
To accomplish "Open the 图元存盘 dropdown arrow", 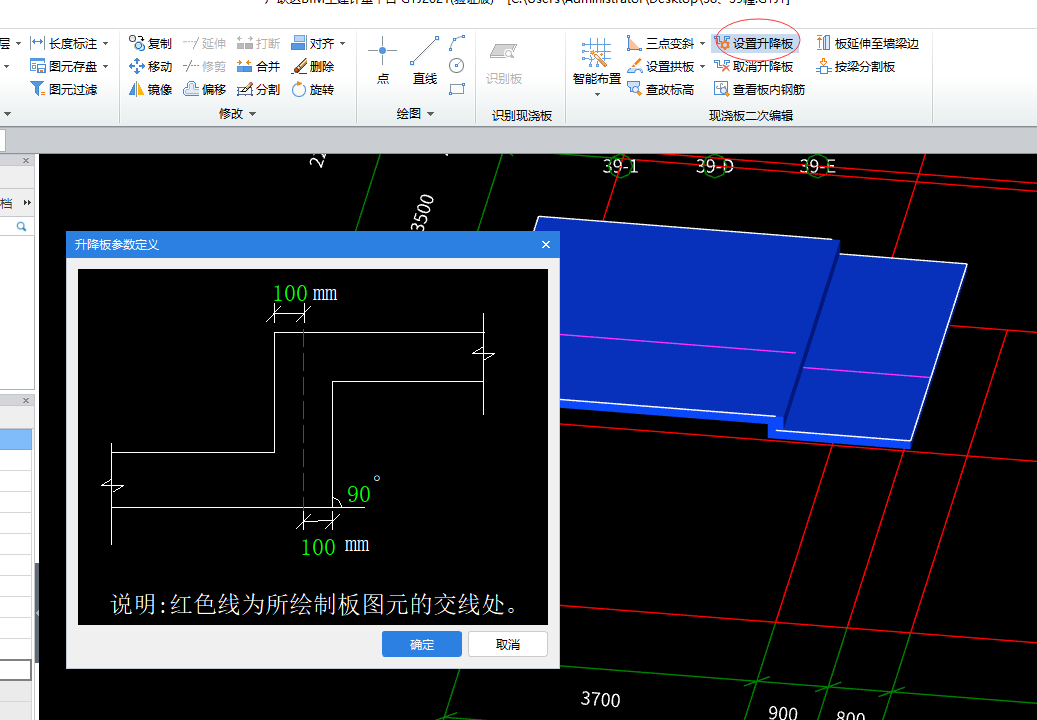I will tap(105, 66).
